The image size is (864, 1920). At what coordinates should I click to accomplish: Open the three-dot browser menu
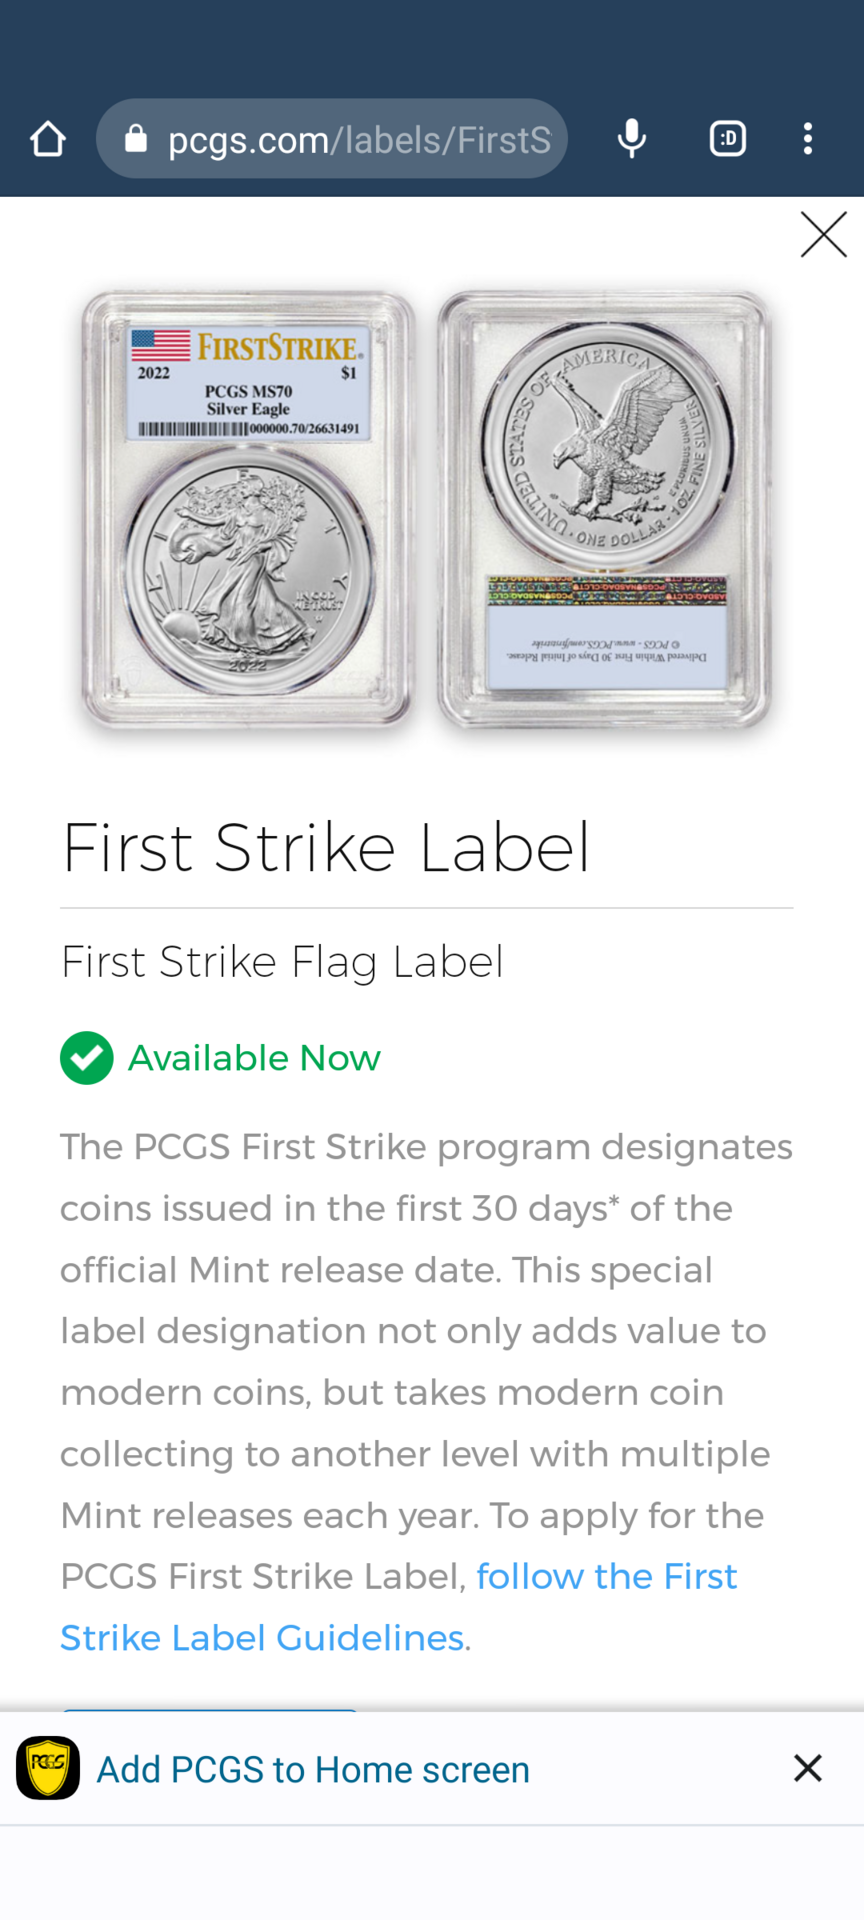tap(808, 138)
